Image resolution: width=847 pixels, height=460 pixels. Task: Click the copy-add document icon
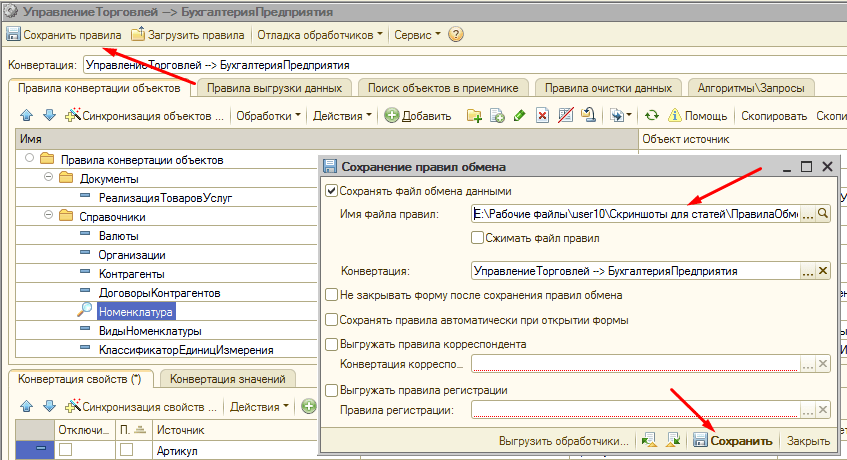tap(497, 116)
